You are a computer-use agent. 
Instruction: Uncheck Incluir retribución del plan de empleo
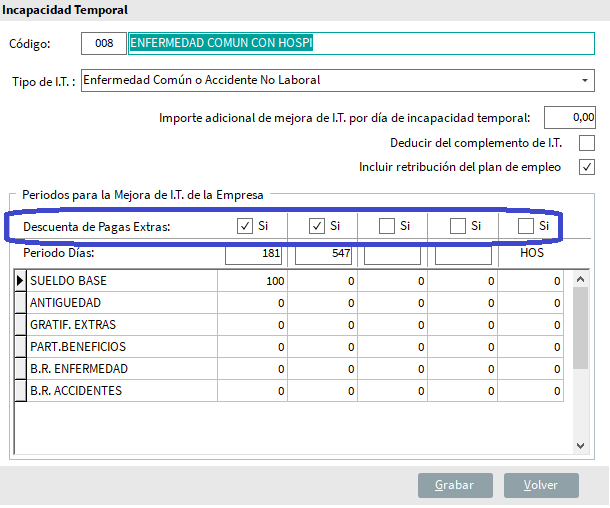point(587,167)
